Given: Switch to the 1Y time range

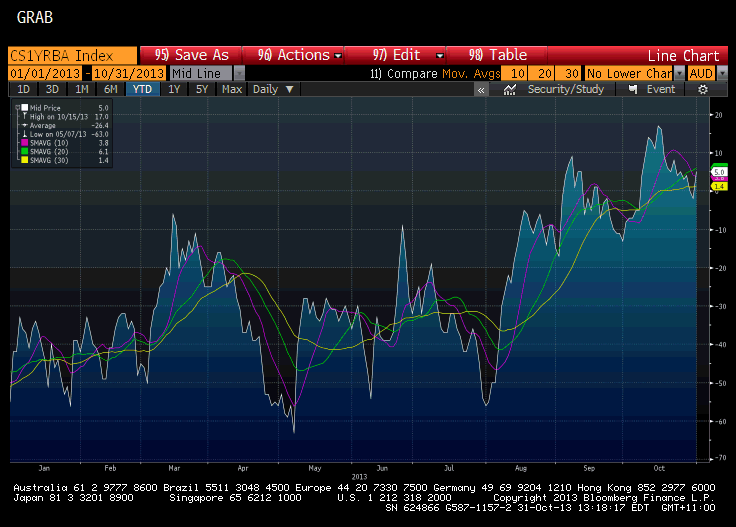Looking at the screenshot, I should pyautogui.click(x=174, y=89).
